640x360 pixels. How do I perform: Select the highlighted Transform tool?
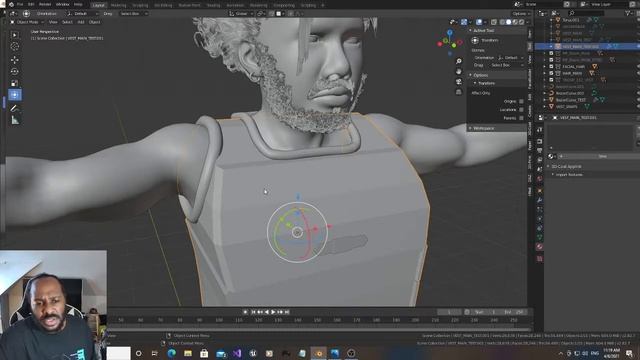click(15, 95)
